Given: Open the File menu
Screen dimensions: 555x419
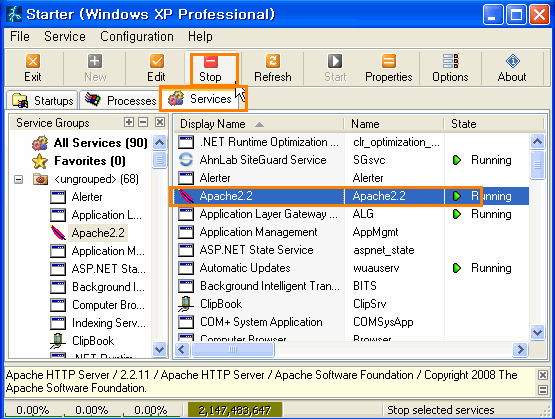Looking at the screenshot, I should click(20, 36).
